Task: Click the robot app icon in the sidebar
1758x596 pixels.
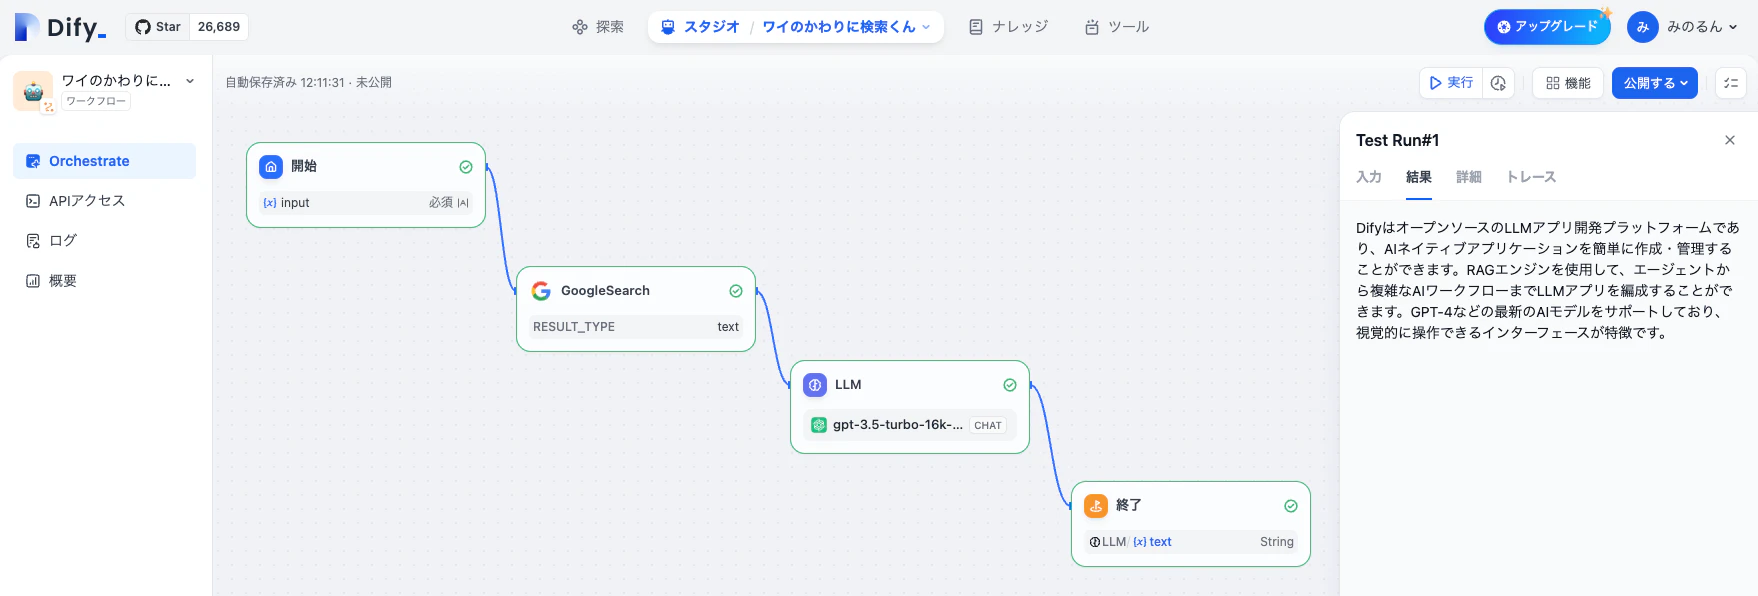Action: 33,91
